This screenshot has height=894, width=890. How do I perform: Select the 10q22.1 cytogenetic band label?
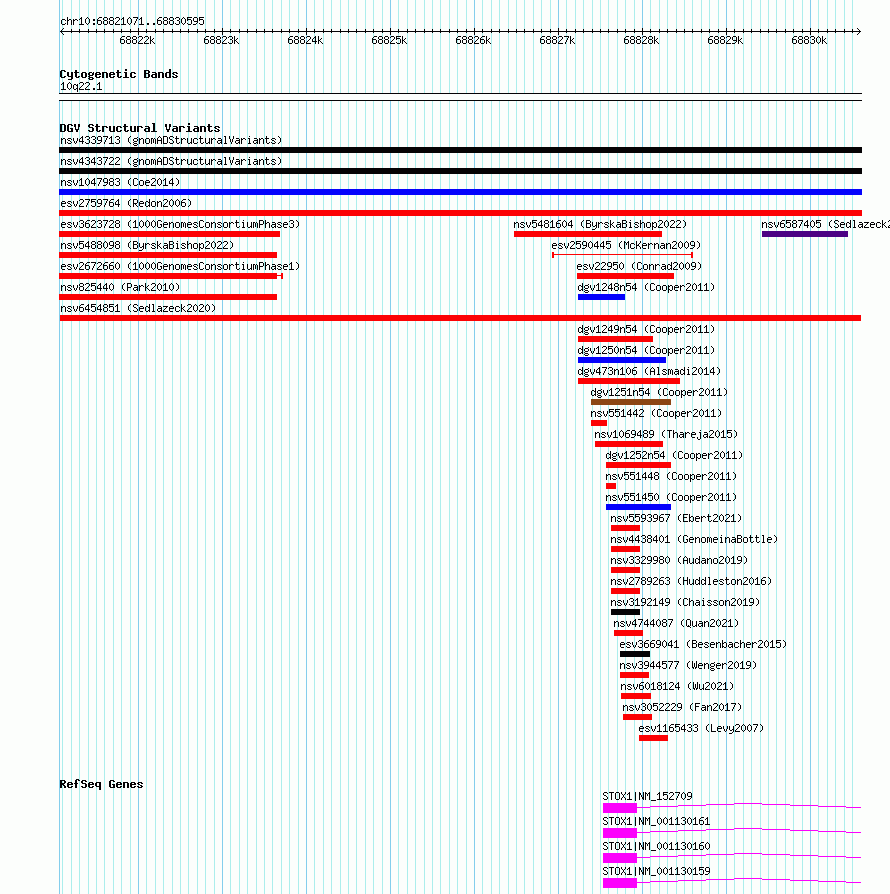click(x=81, y=87)
